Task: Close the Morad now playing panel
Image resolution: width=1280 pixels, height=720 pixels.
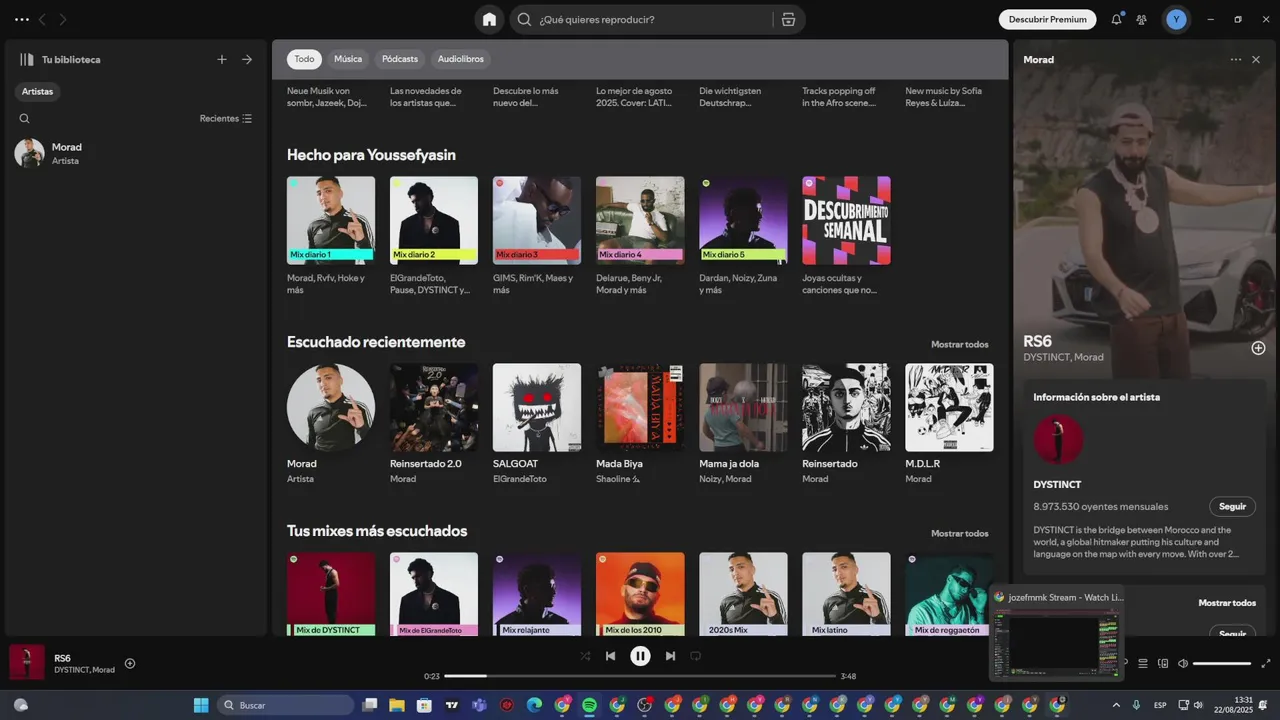Action: (x=1256, y=60)
